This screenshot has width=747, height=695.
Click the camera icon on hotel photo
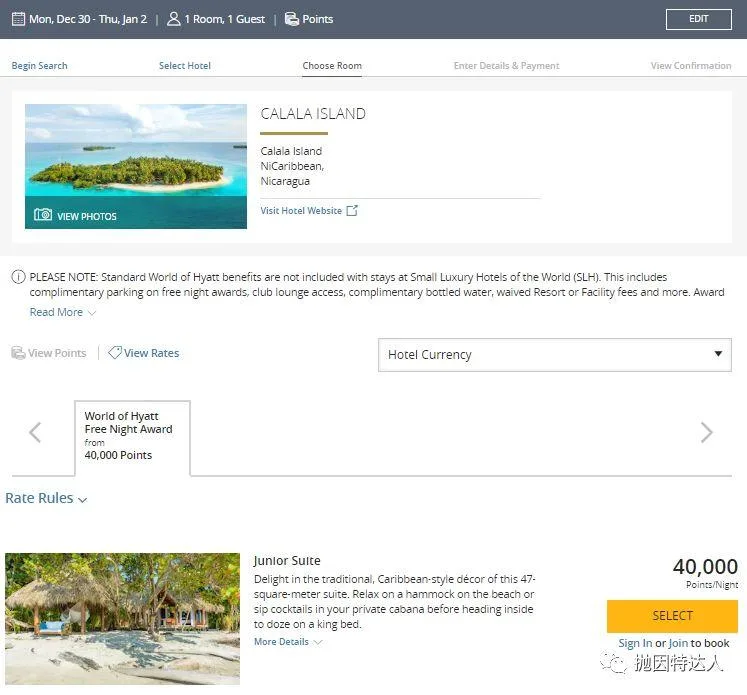[x=43, y=215]
